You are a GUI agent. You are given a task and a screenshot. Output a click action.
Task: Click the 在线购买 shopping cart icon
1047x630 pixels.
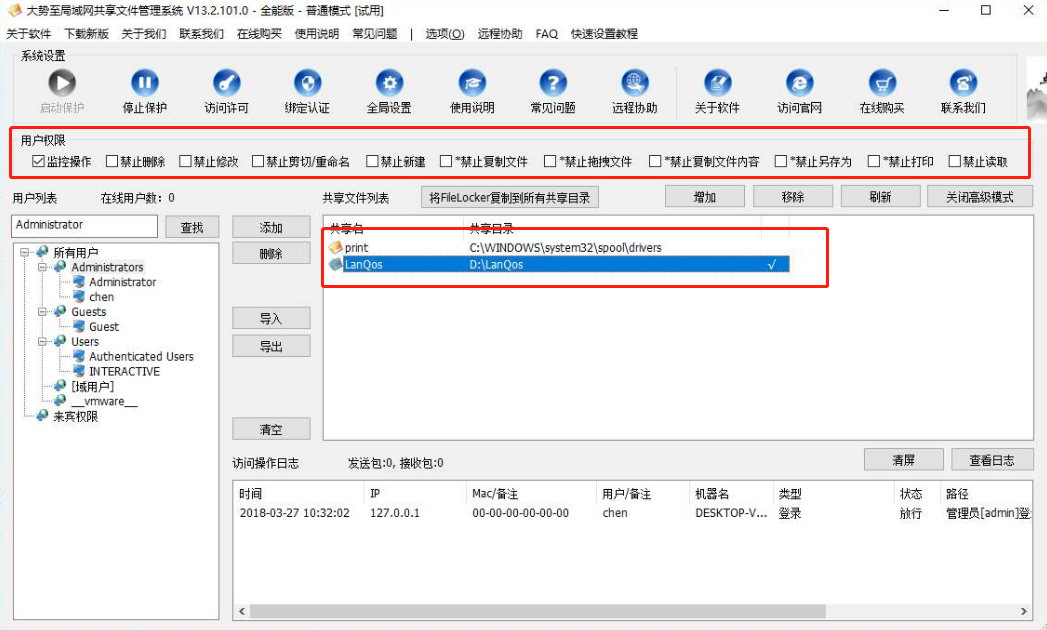click(881, 83)
